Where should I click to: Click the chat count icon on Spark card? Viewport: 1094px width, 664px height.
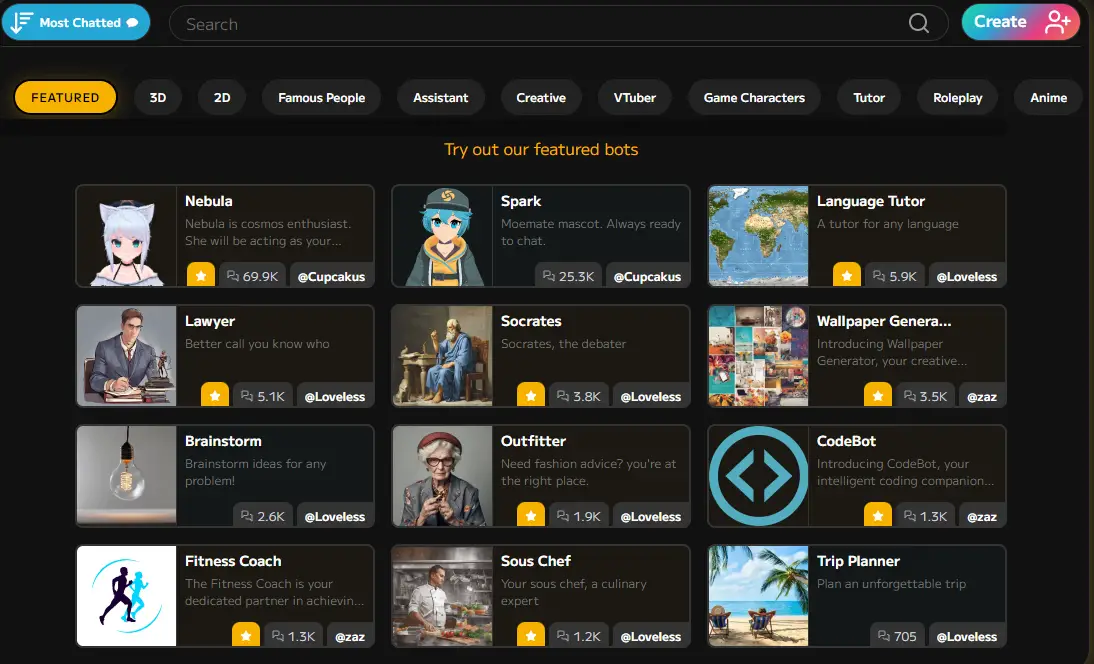pos(548,276)
